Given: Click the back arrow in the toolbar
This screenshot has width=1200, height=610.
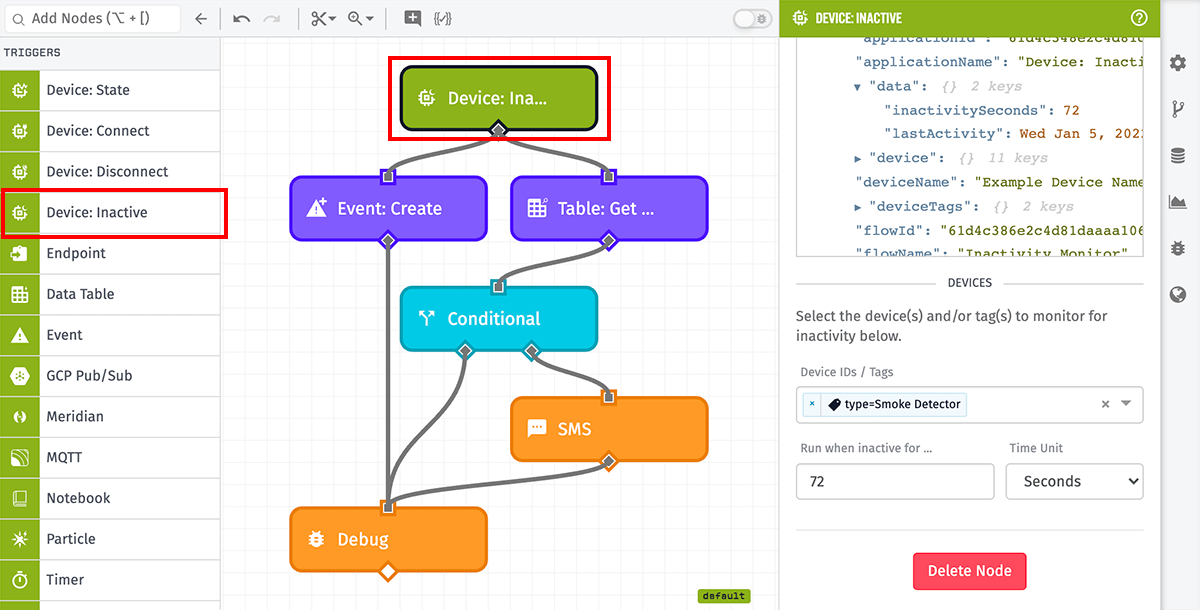Looking at the screenshot, I should tap(201, 18).
